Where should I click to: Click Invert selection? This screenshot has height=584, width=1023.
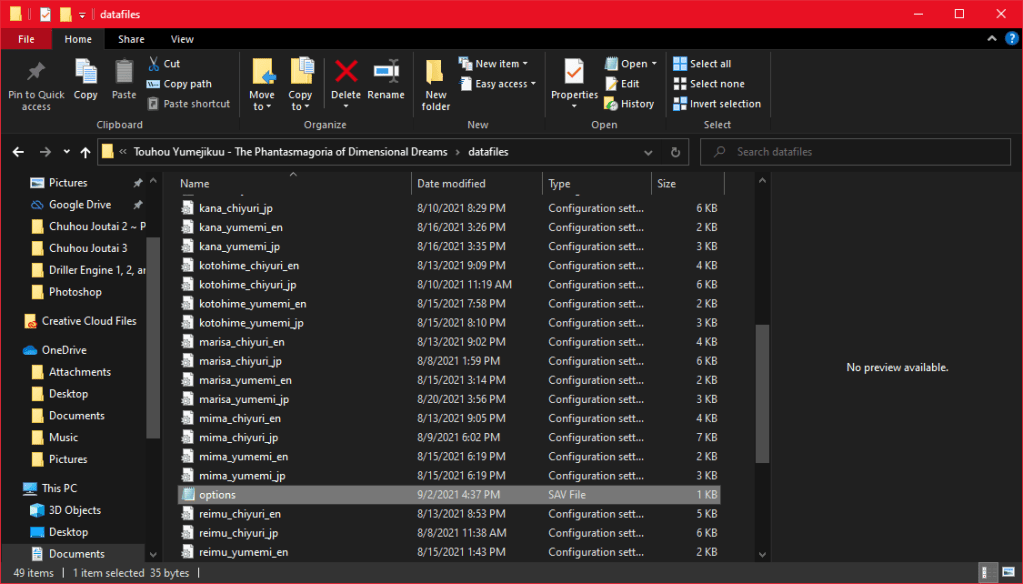(x=716, y=104)
